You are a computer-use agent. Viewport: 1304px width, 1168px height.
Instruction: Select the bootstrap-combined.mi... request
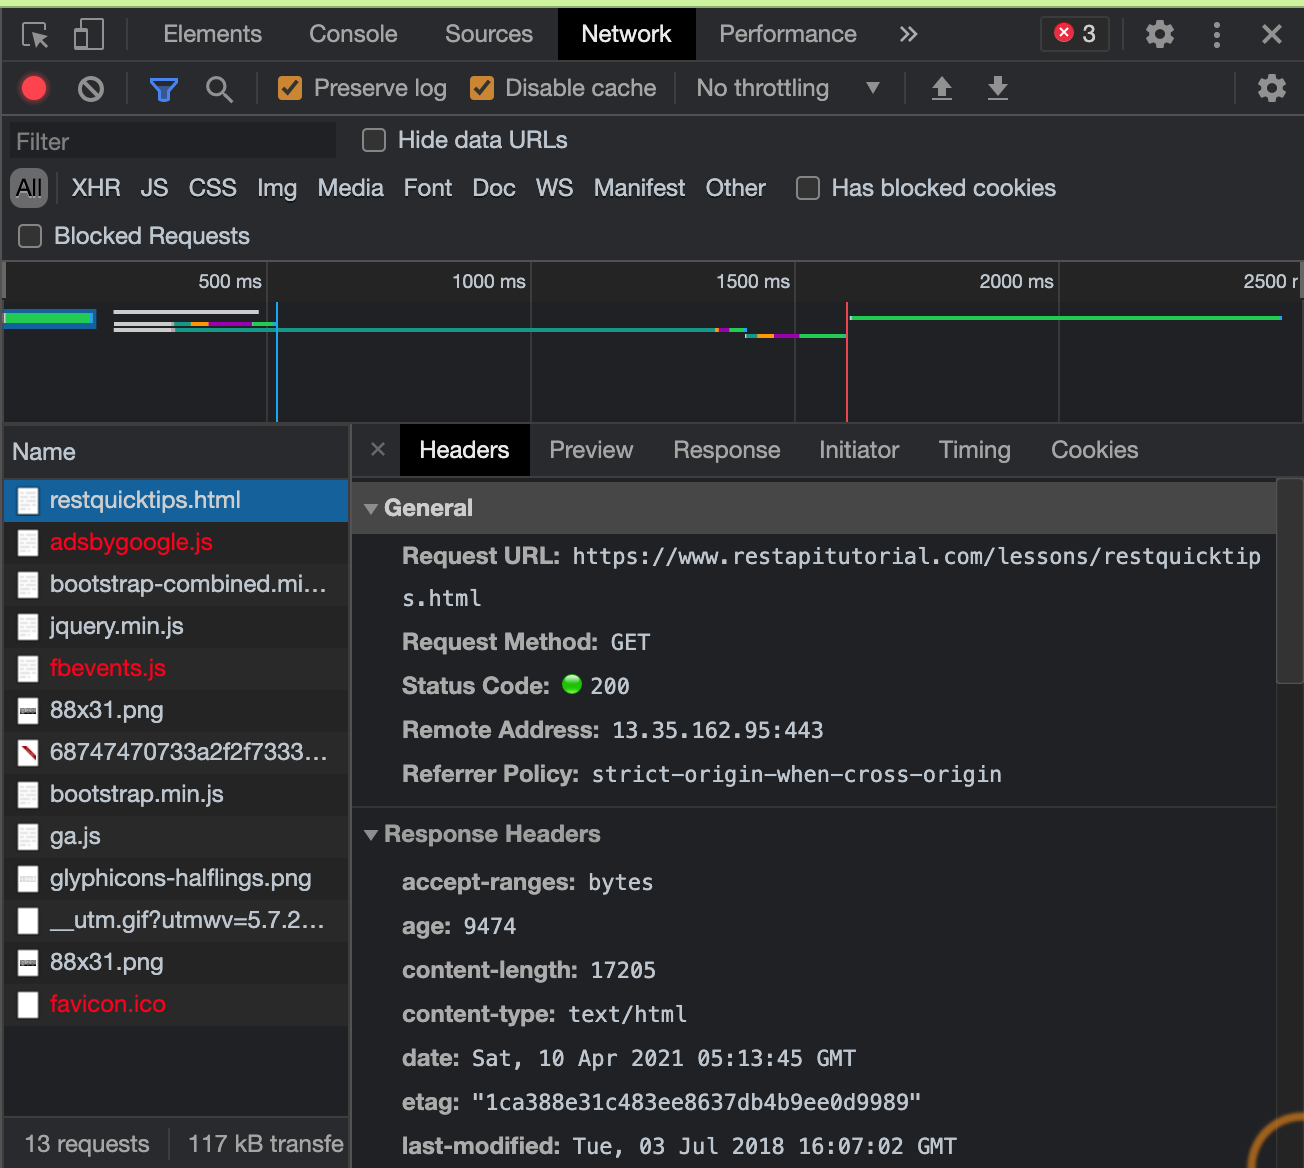pos(176,584)
